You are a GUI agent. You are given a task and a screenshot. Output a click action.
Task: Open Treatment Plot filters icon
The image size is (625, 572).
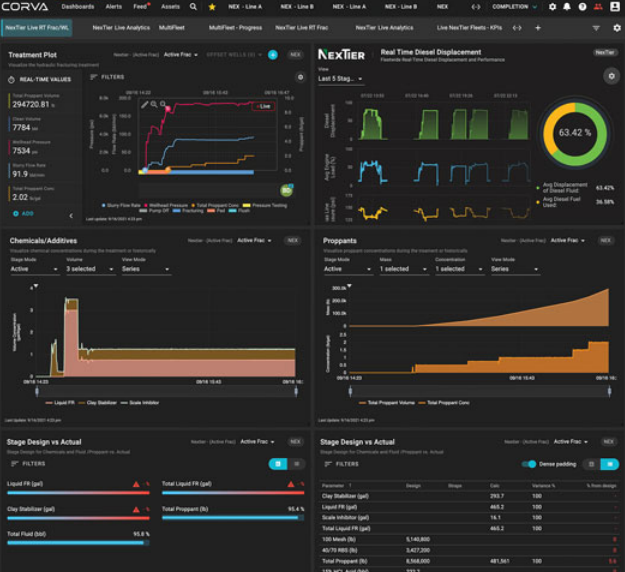coord(94,76)
